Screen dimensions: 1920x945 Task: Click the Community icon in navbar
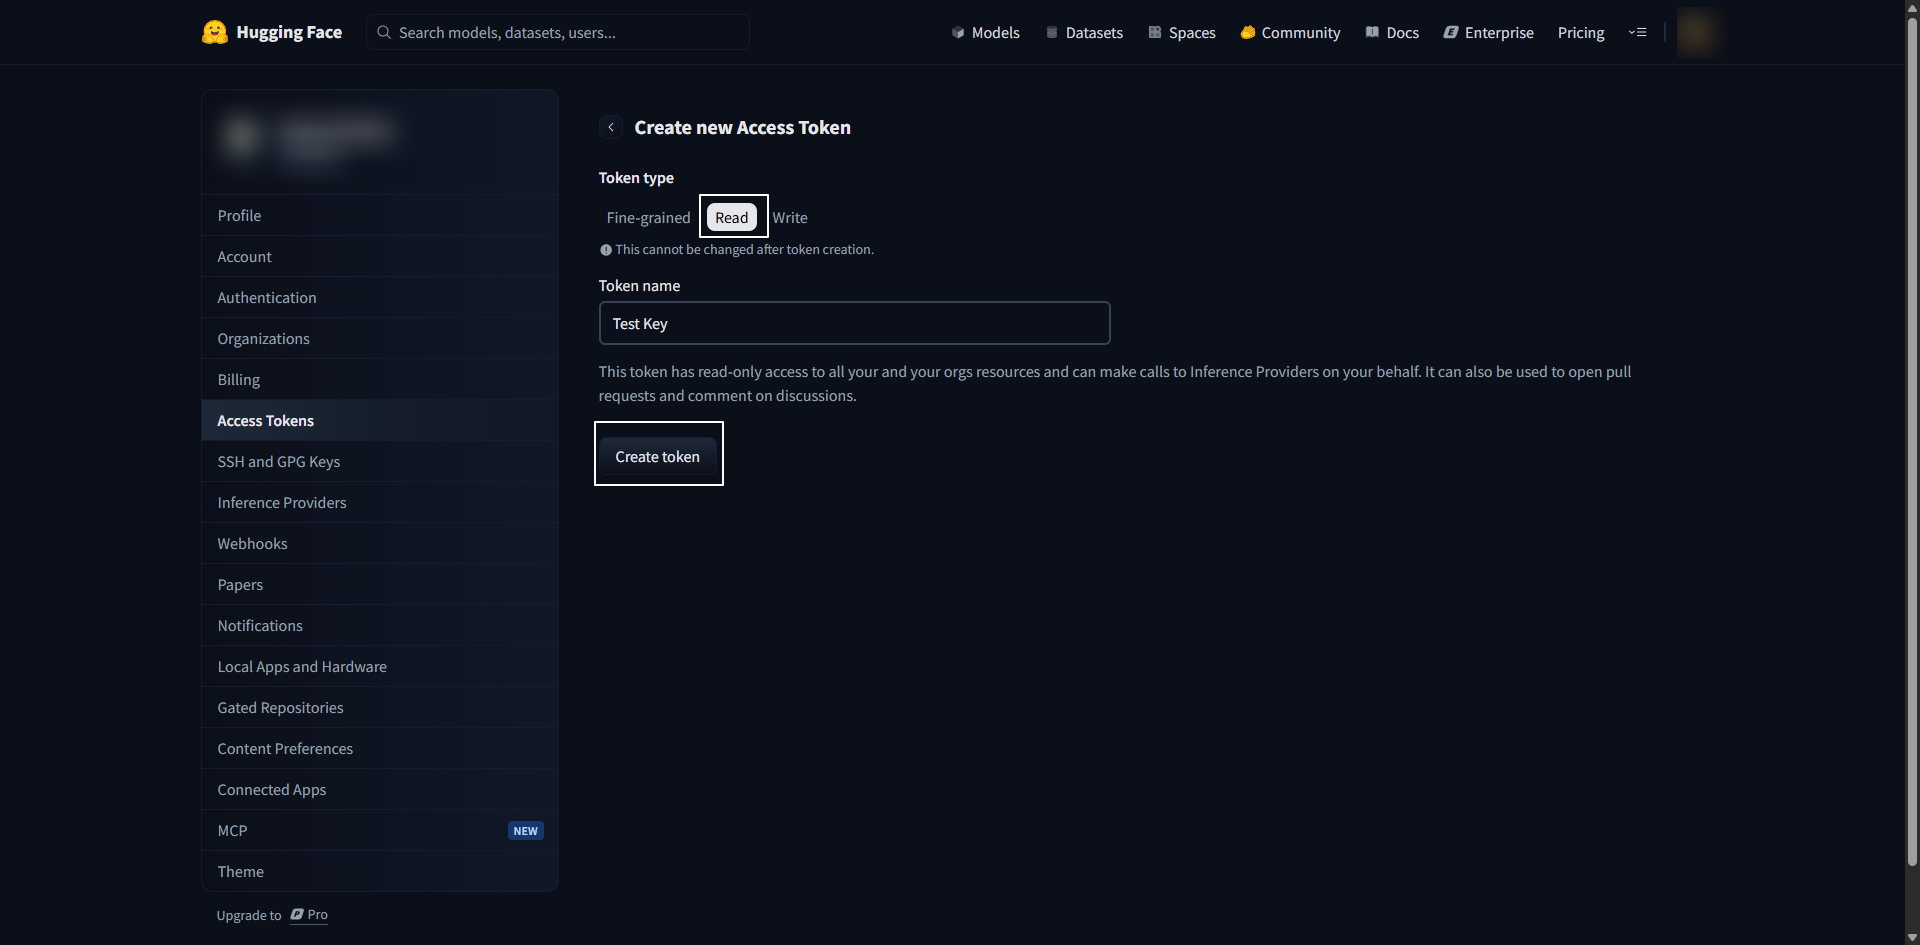[x=1248, y=32]
